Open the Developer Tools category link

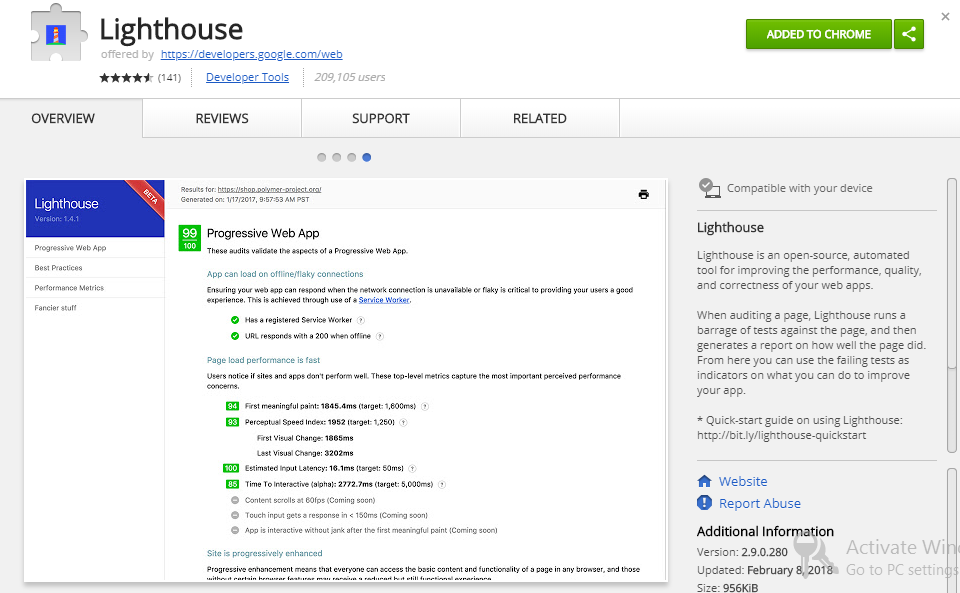click(247, 77)
